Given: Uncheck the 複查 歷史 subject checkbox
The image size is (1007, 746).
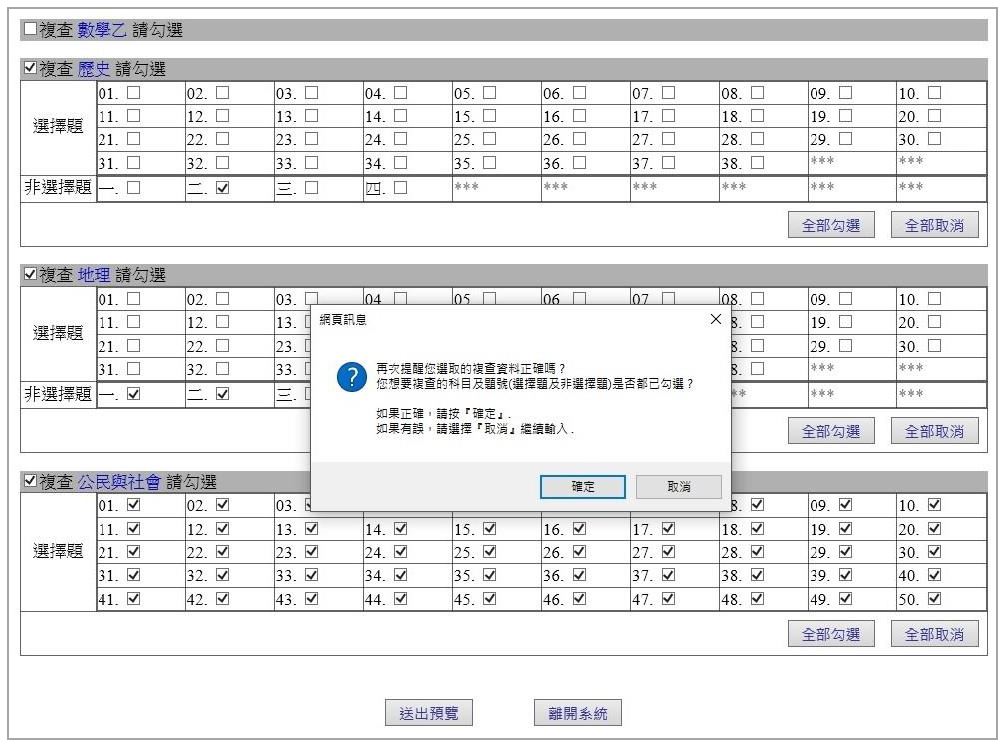Looking at the screenshot, I should [30, 69].
